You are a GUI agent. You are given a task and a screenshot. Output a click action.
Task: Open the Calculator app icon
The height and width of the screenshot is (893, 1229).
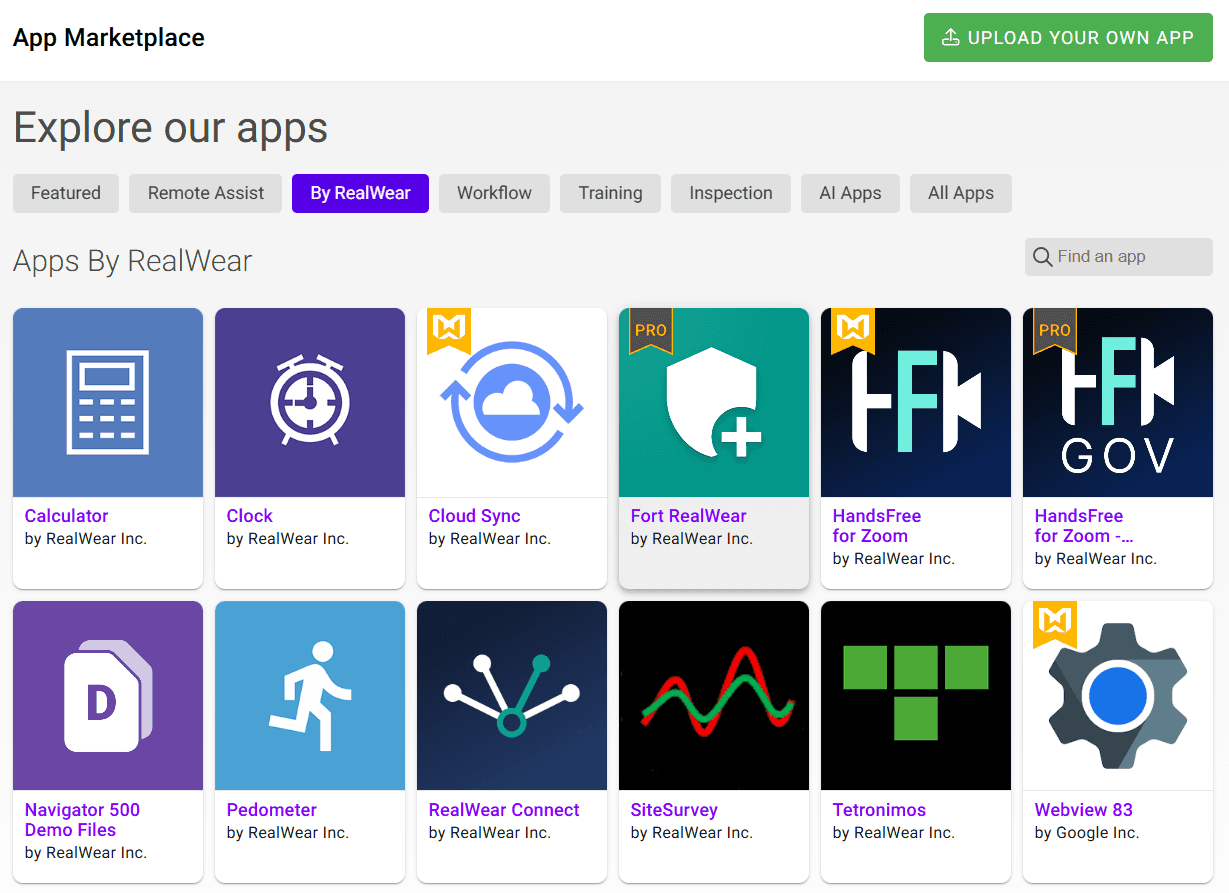point(108,402)
